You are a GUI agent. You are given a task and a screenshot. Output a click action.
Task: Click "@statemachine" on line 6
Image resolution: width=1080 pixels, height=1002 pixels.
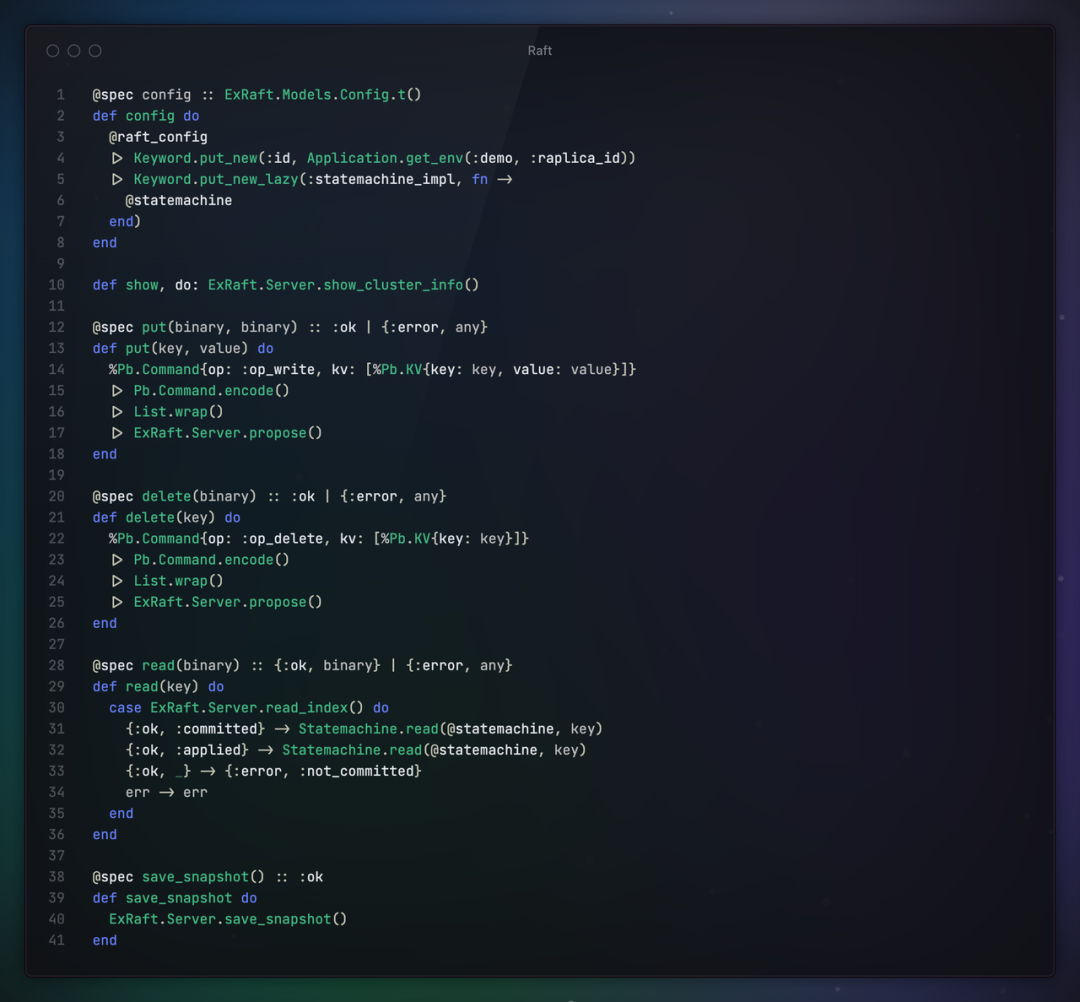coord(178,200)
